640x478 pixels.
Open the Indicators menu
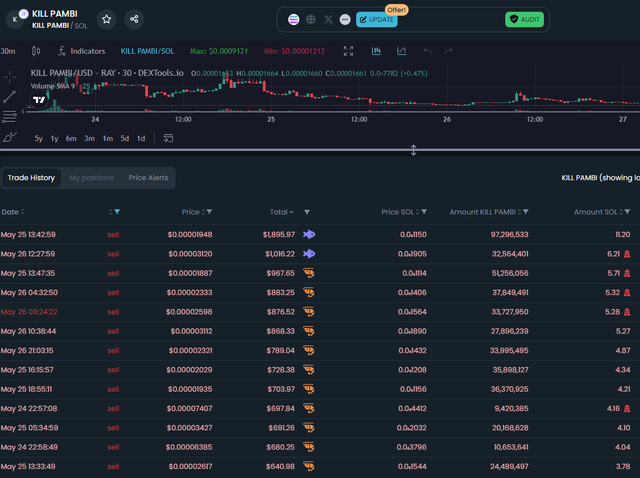[82, 51]
